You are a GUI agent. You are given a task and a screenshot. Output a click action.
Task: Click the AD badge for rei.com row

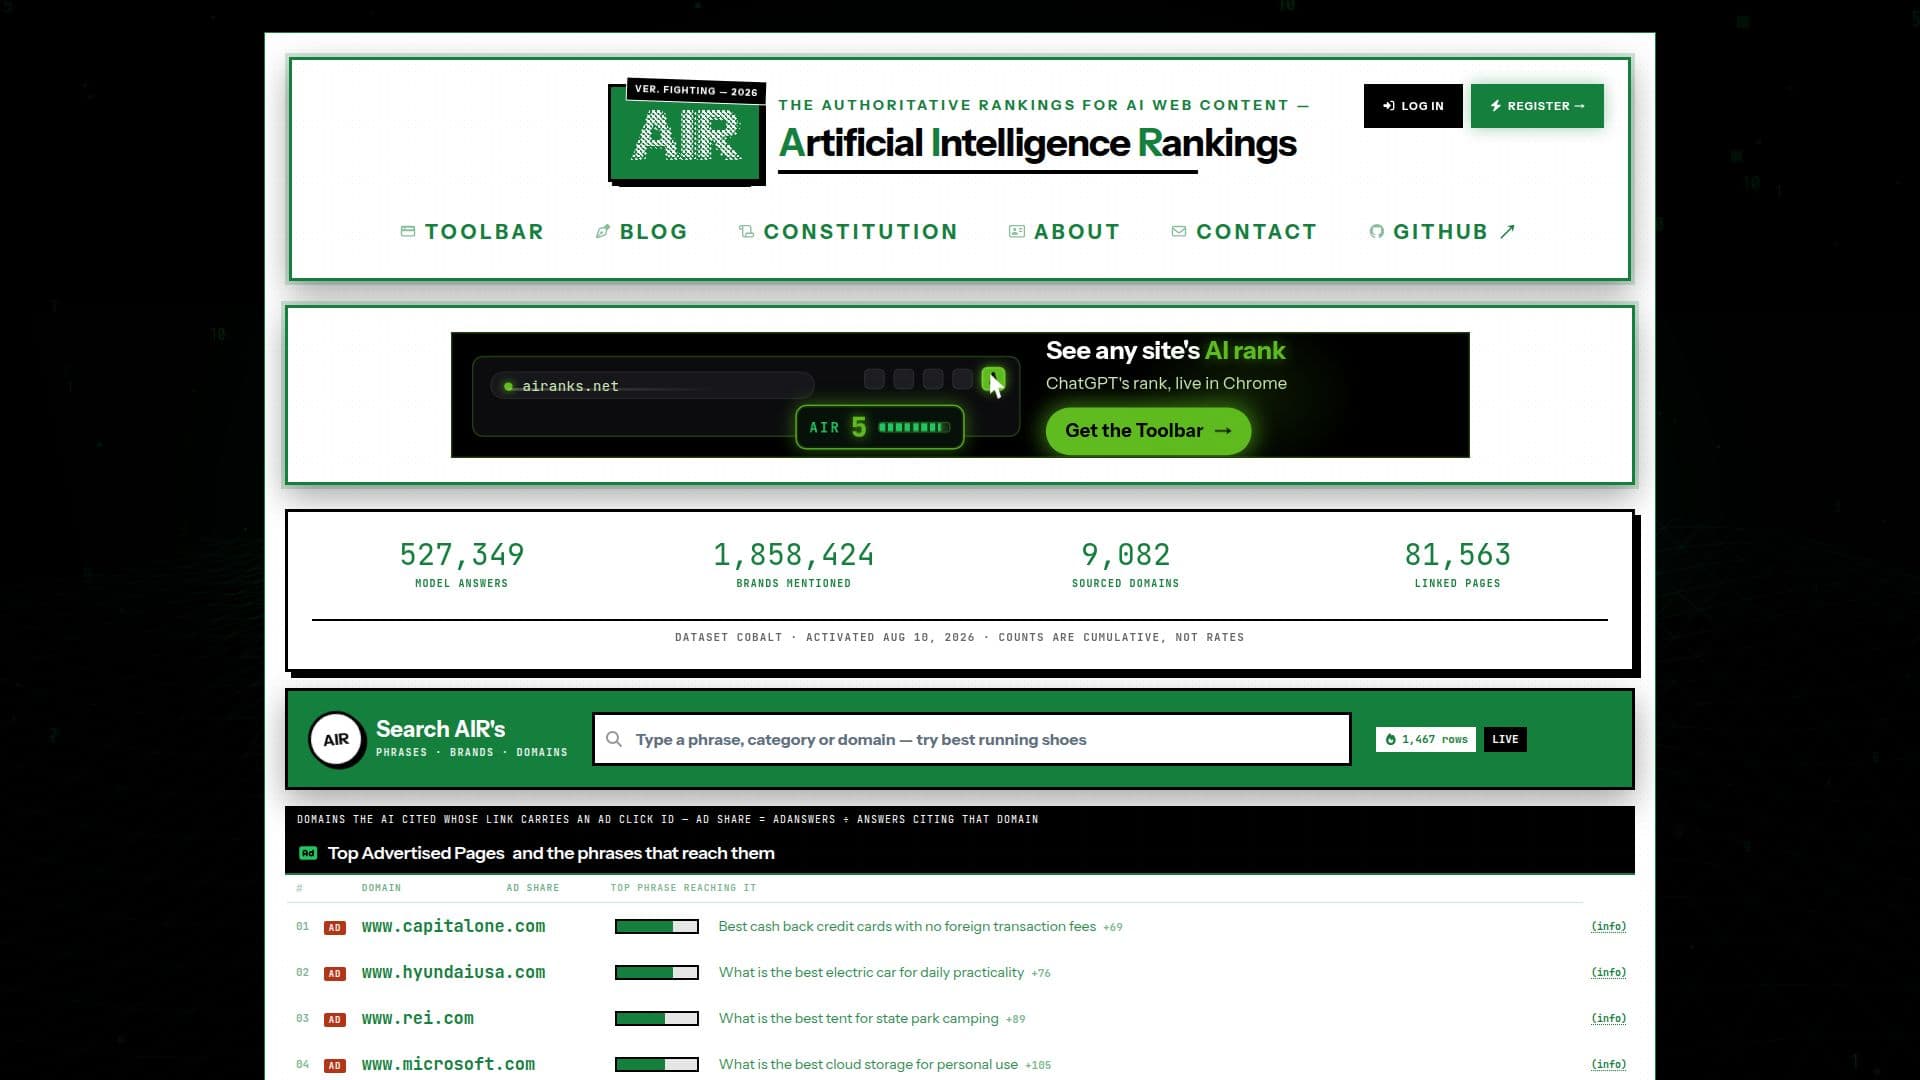click(x=335, y=1020)
